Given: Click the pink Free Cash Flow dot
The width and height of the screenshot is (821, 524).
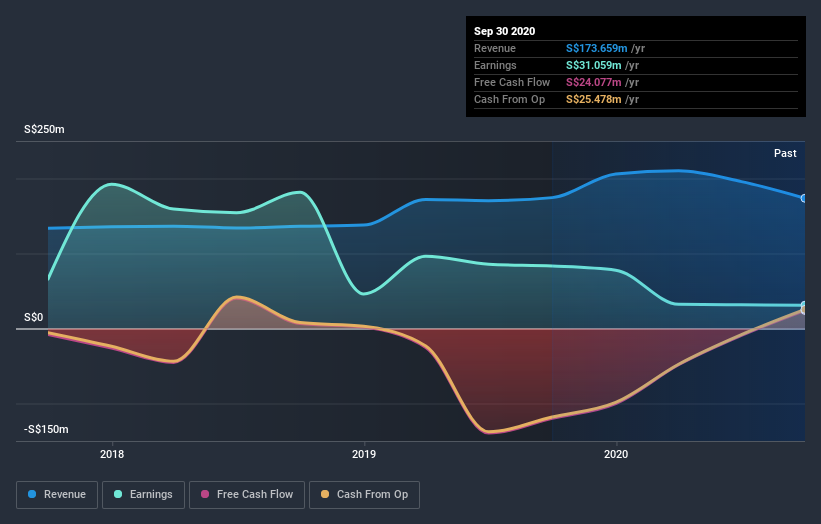Looking at the screenshot, I should pos(205,494).
